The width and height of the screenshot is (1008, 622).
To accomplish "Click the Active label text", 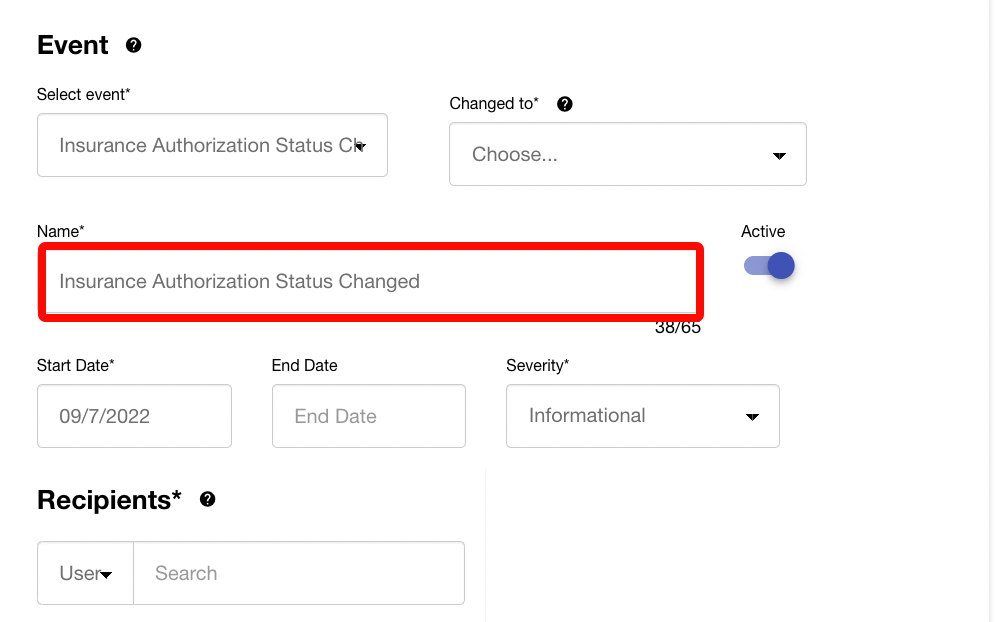I will point(763,231).
